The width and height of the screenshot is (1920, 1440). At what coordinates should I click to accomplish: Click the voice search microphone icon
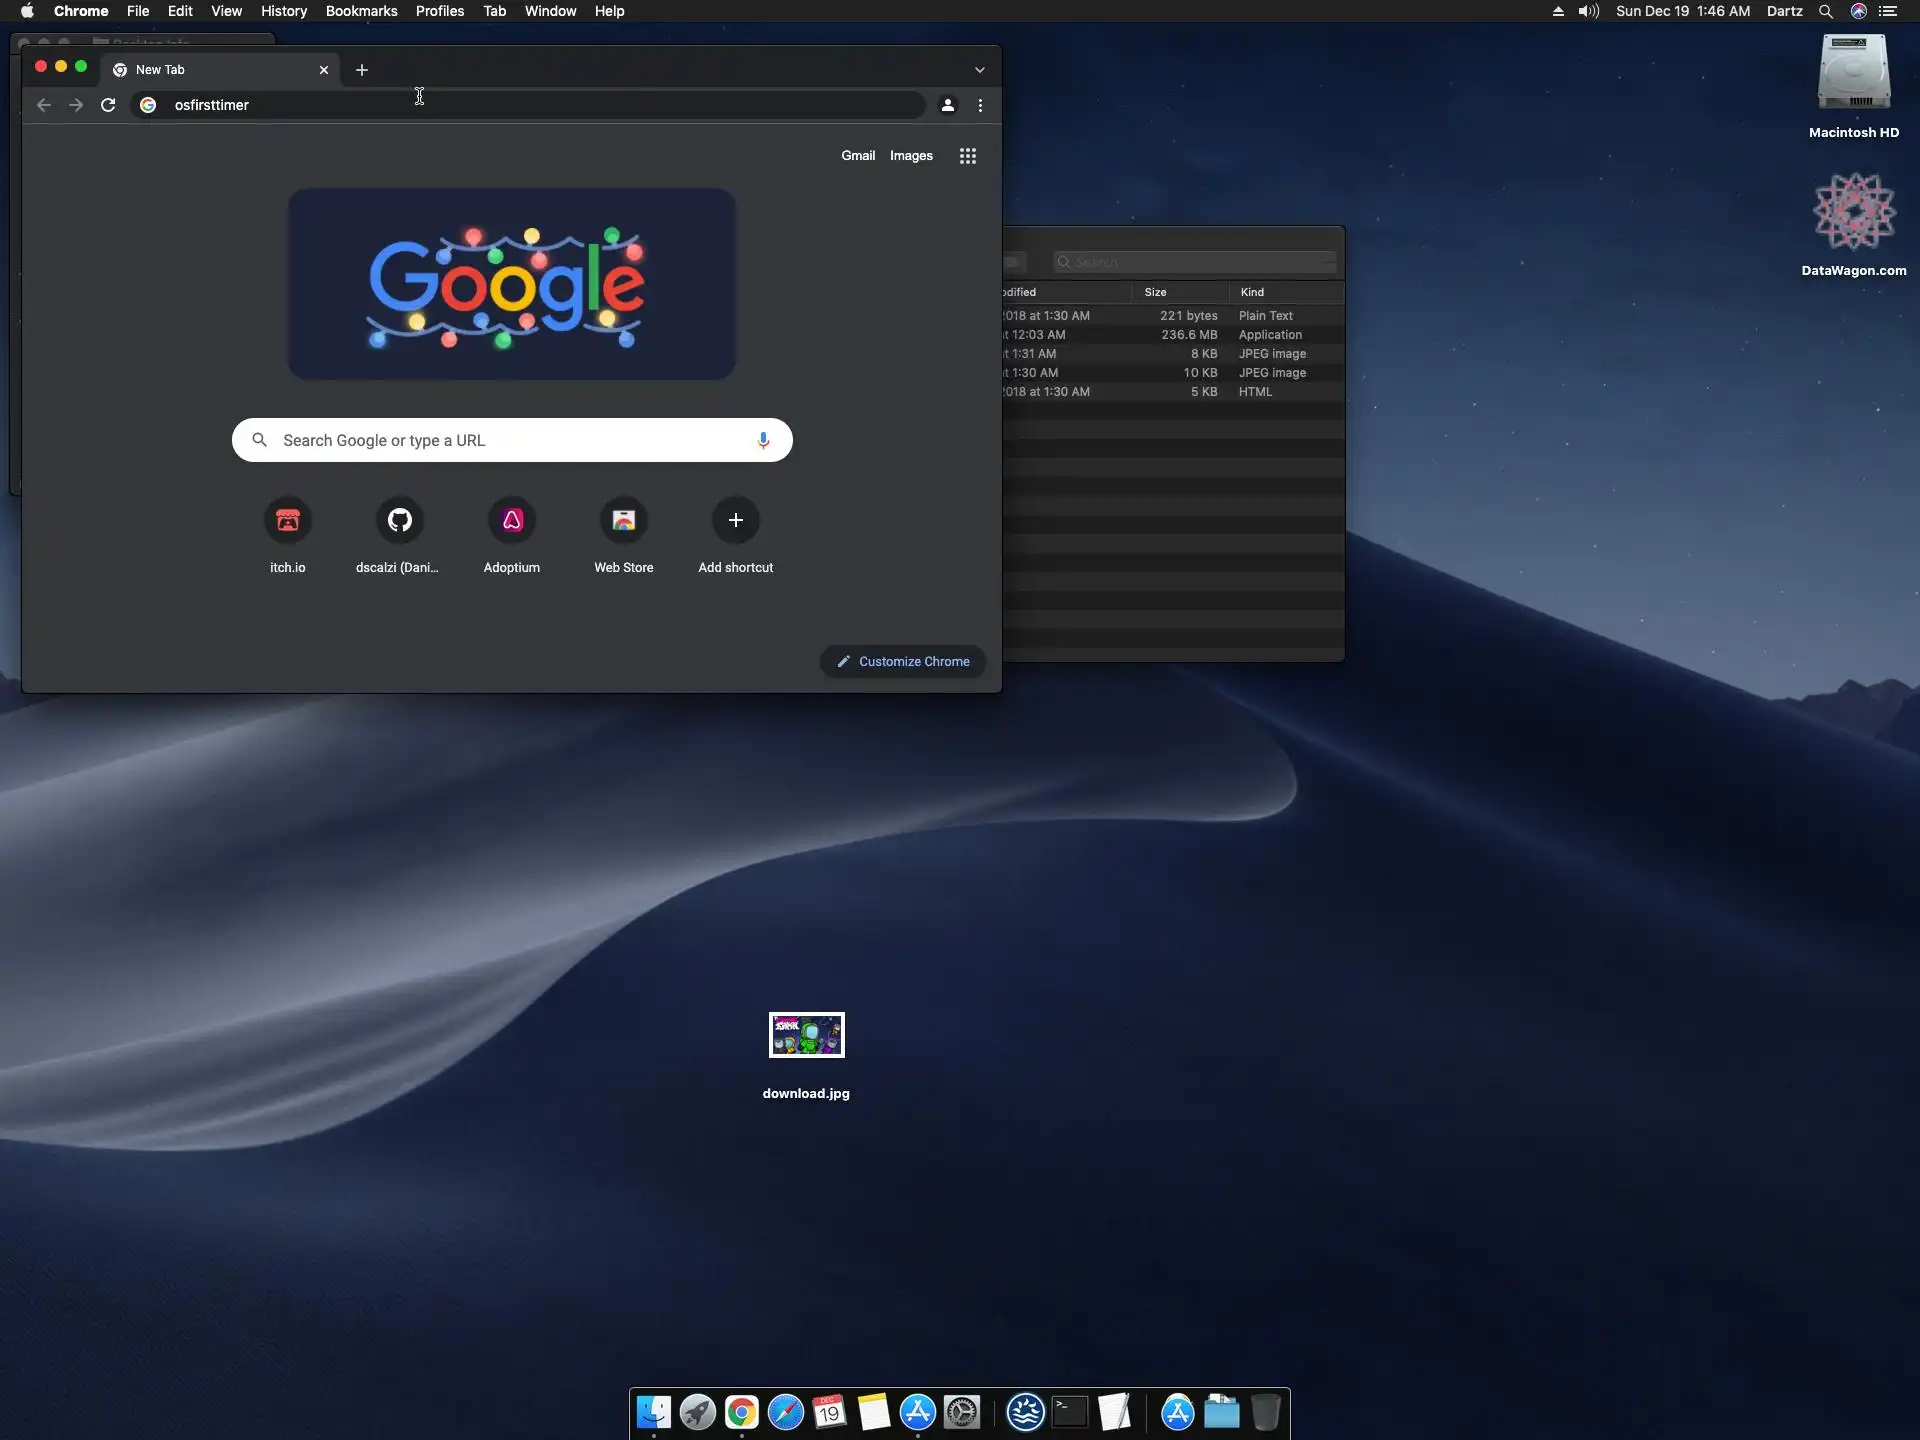tap(763, 440)
